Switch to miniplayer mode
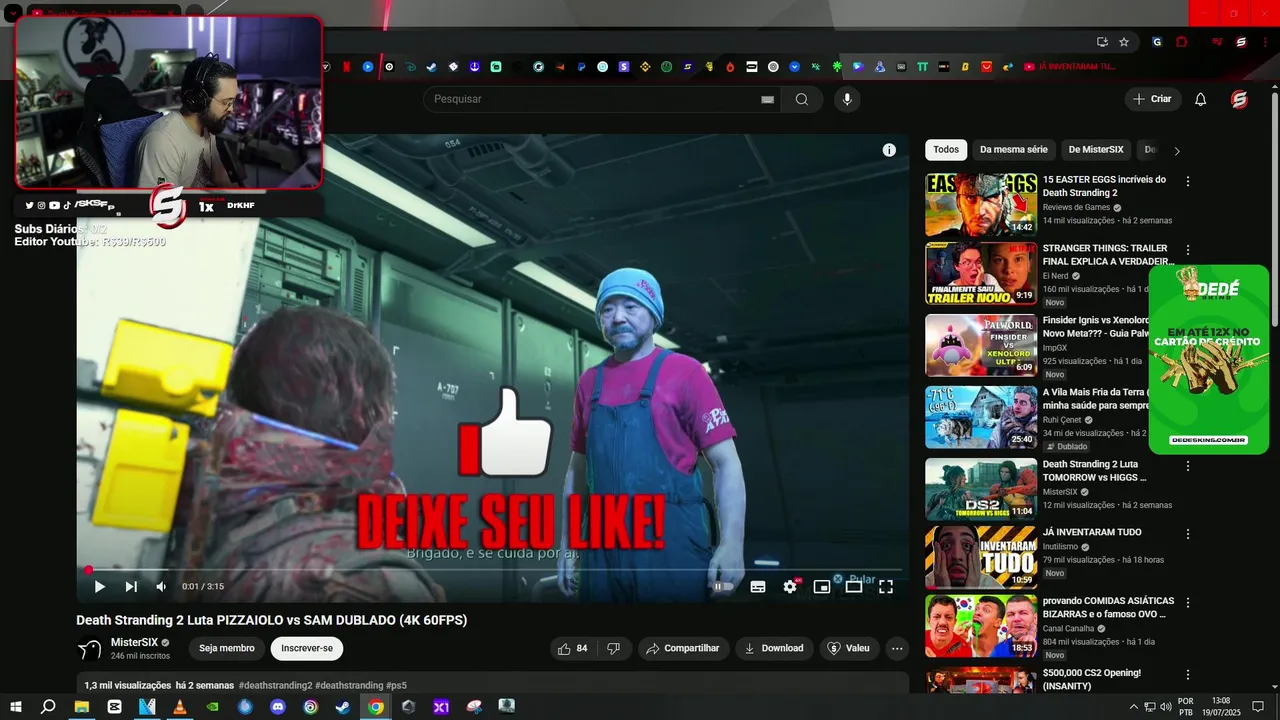This screenshot has height=720, width=1280. 822,587
